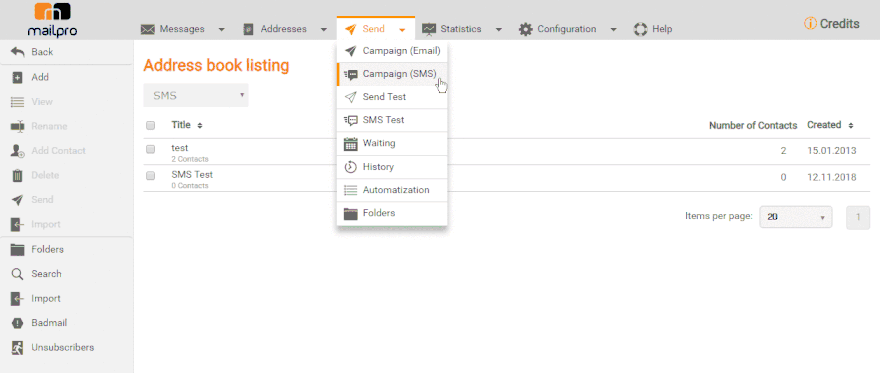Click the '0 Contacts' subtitle text
Image resolution: width=880 pixels, height=373 pixels.
pos(190,186)
